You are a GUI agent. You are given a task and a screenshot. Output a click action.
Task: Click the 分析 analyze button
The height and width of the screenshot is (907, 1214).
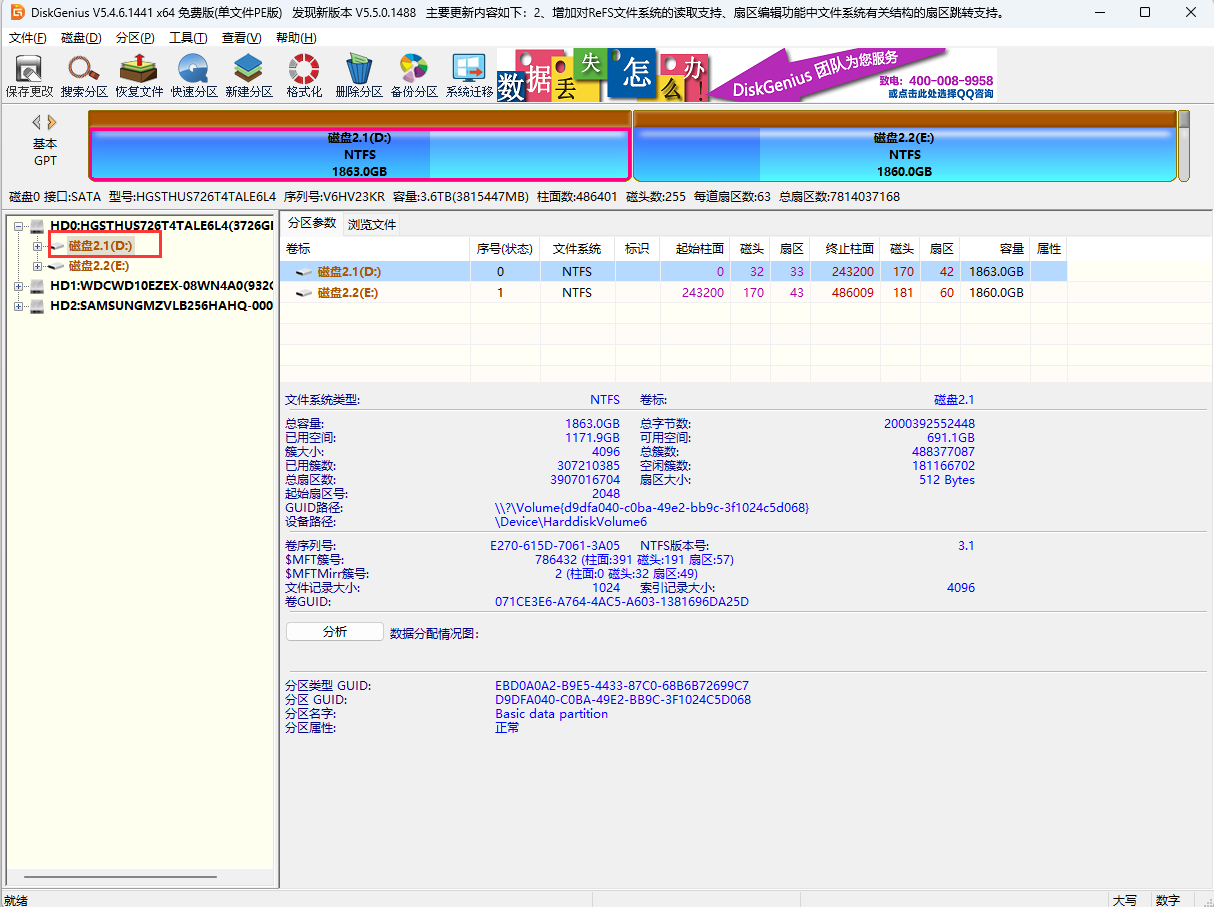pos(334,631)
